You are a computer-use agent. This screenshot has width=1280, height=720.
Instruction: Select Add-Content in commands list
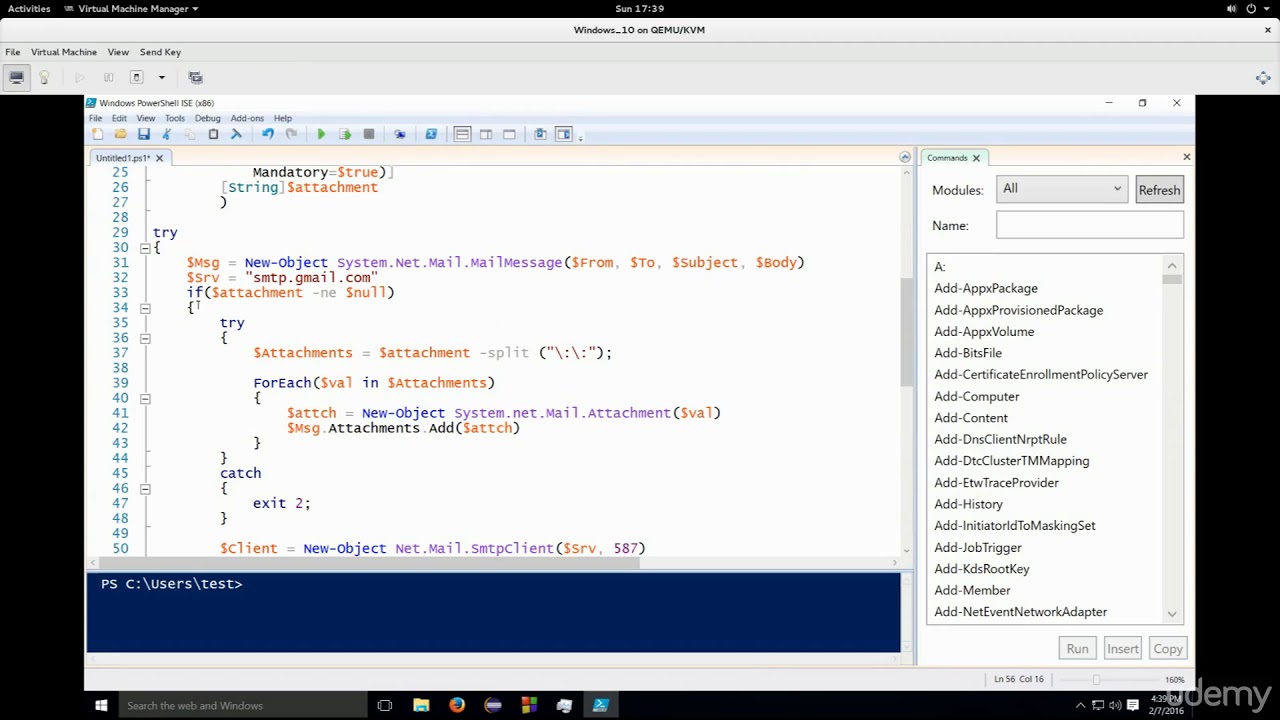pyautogui.click(x=971, y=418)
